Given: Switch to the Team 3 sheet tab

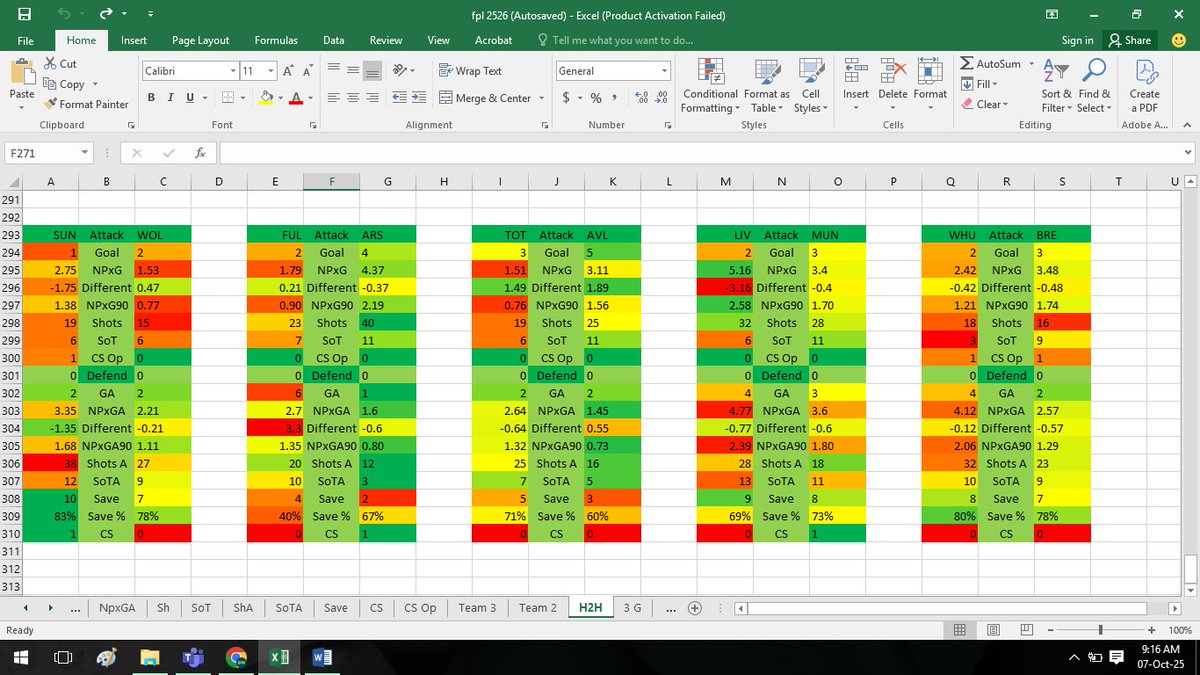Looking at the screenshot, I should pos(478,607).
